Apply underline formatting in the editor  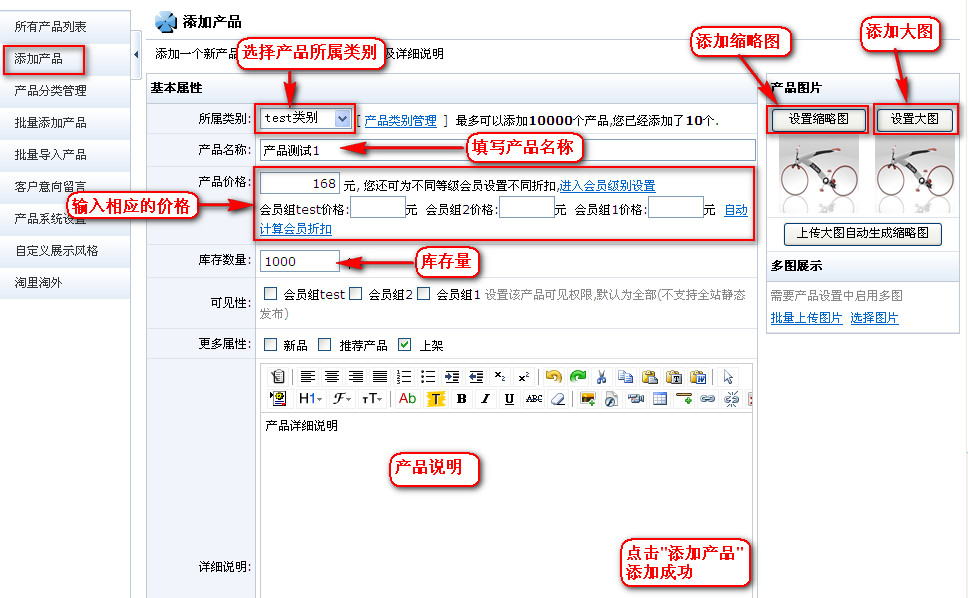pos(509,399)
